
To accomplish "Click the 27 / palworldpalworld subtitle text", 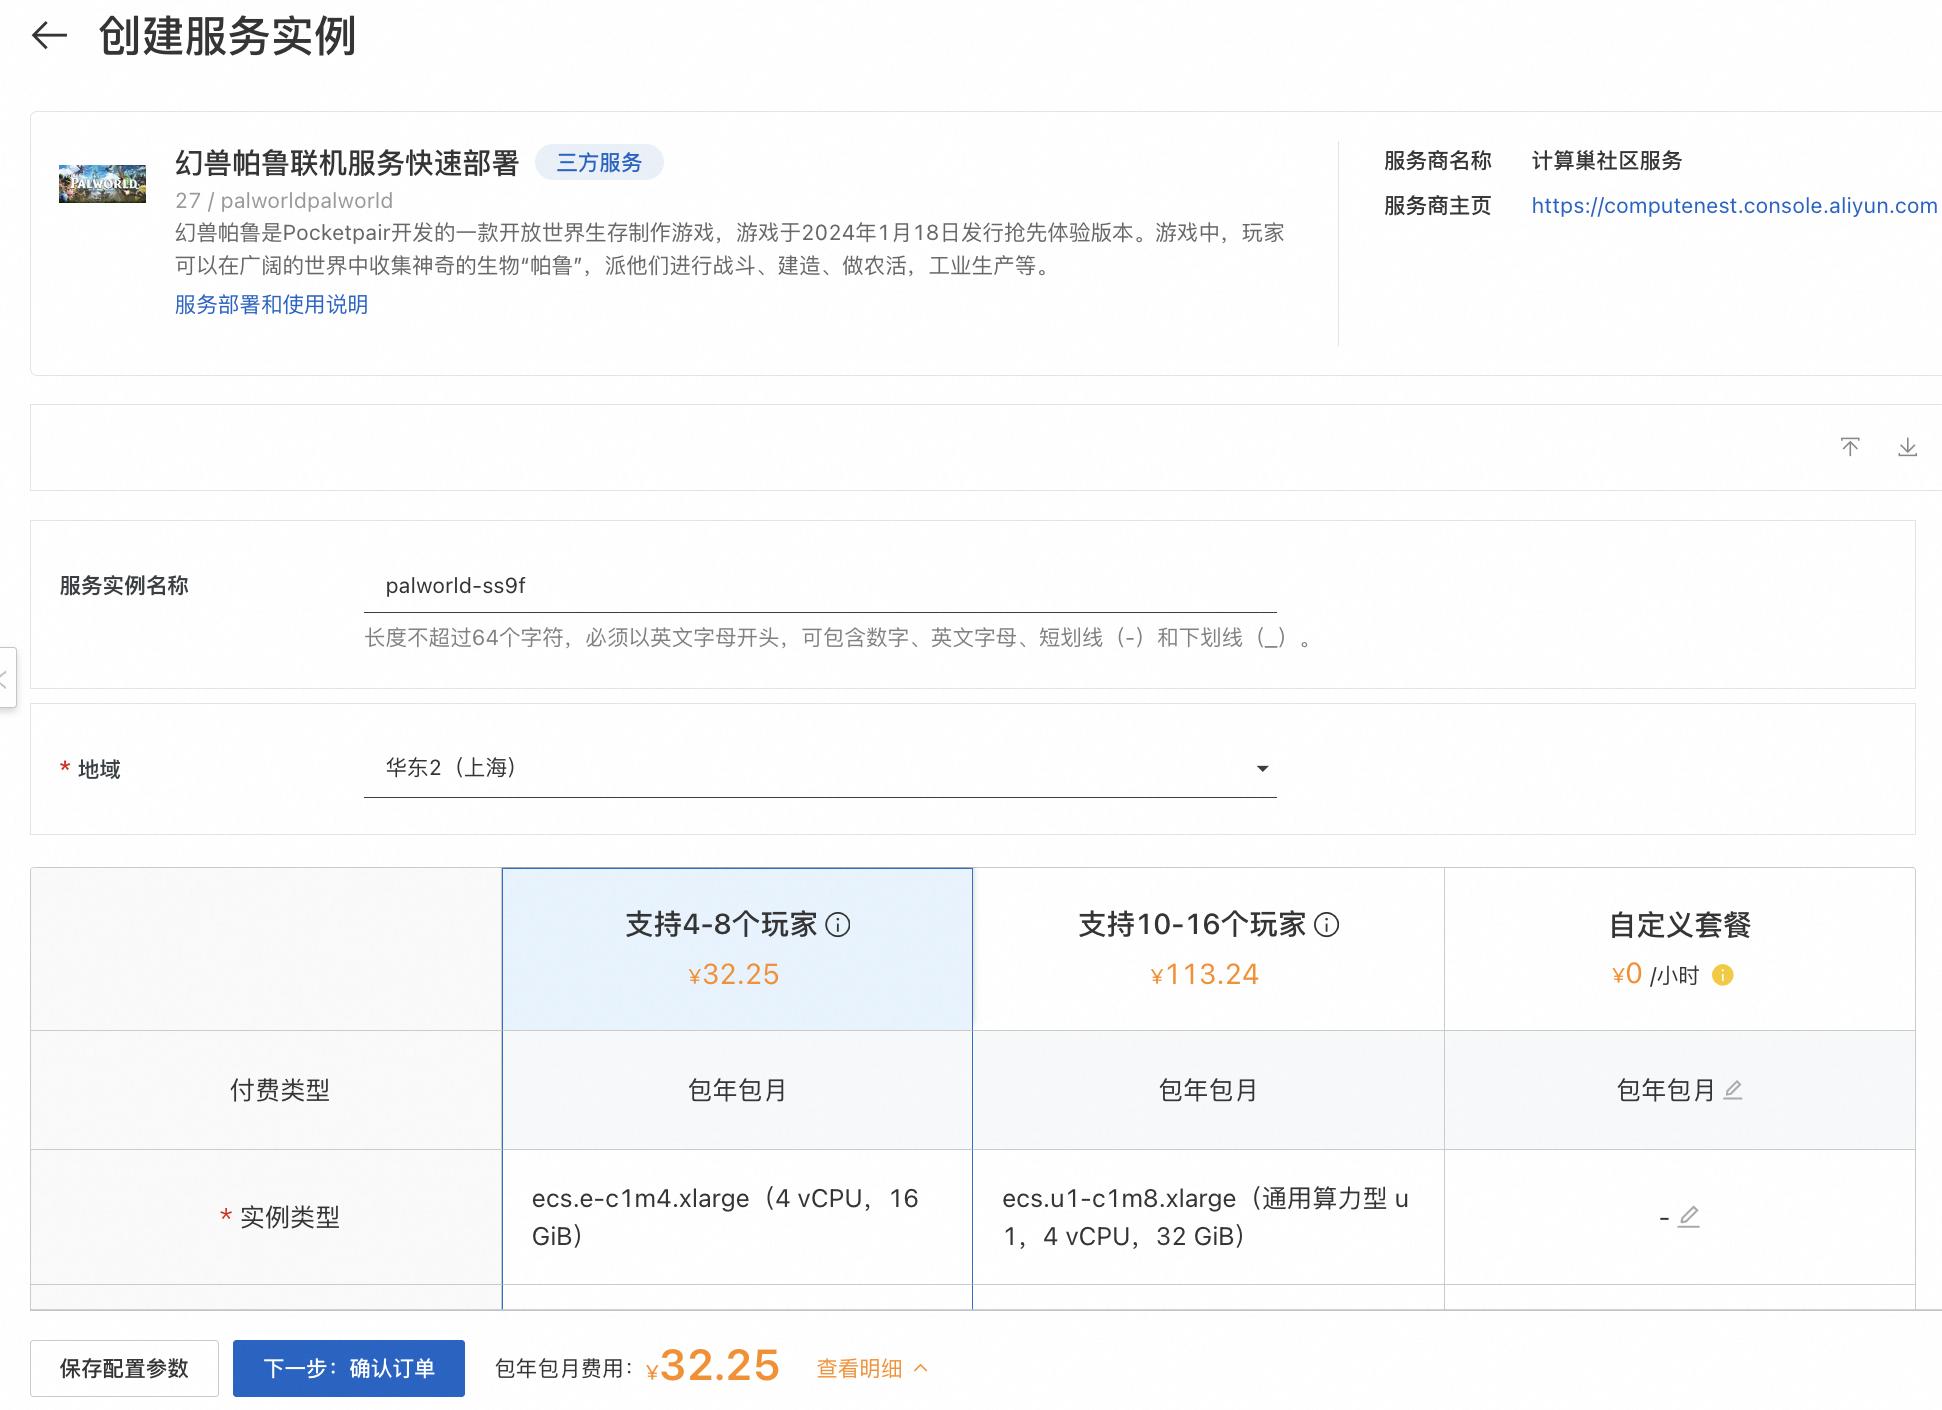I will coord(284,201).
